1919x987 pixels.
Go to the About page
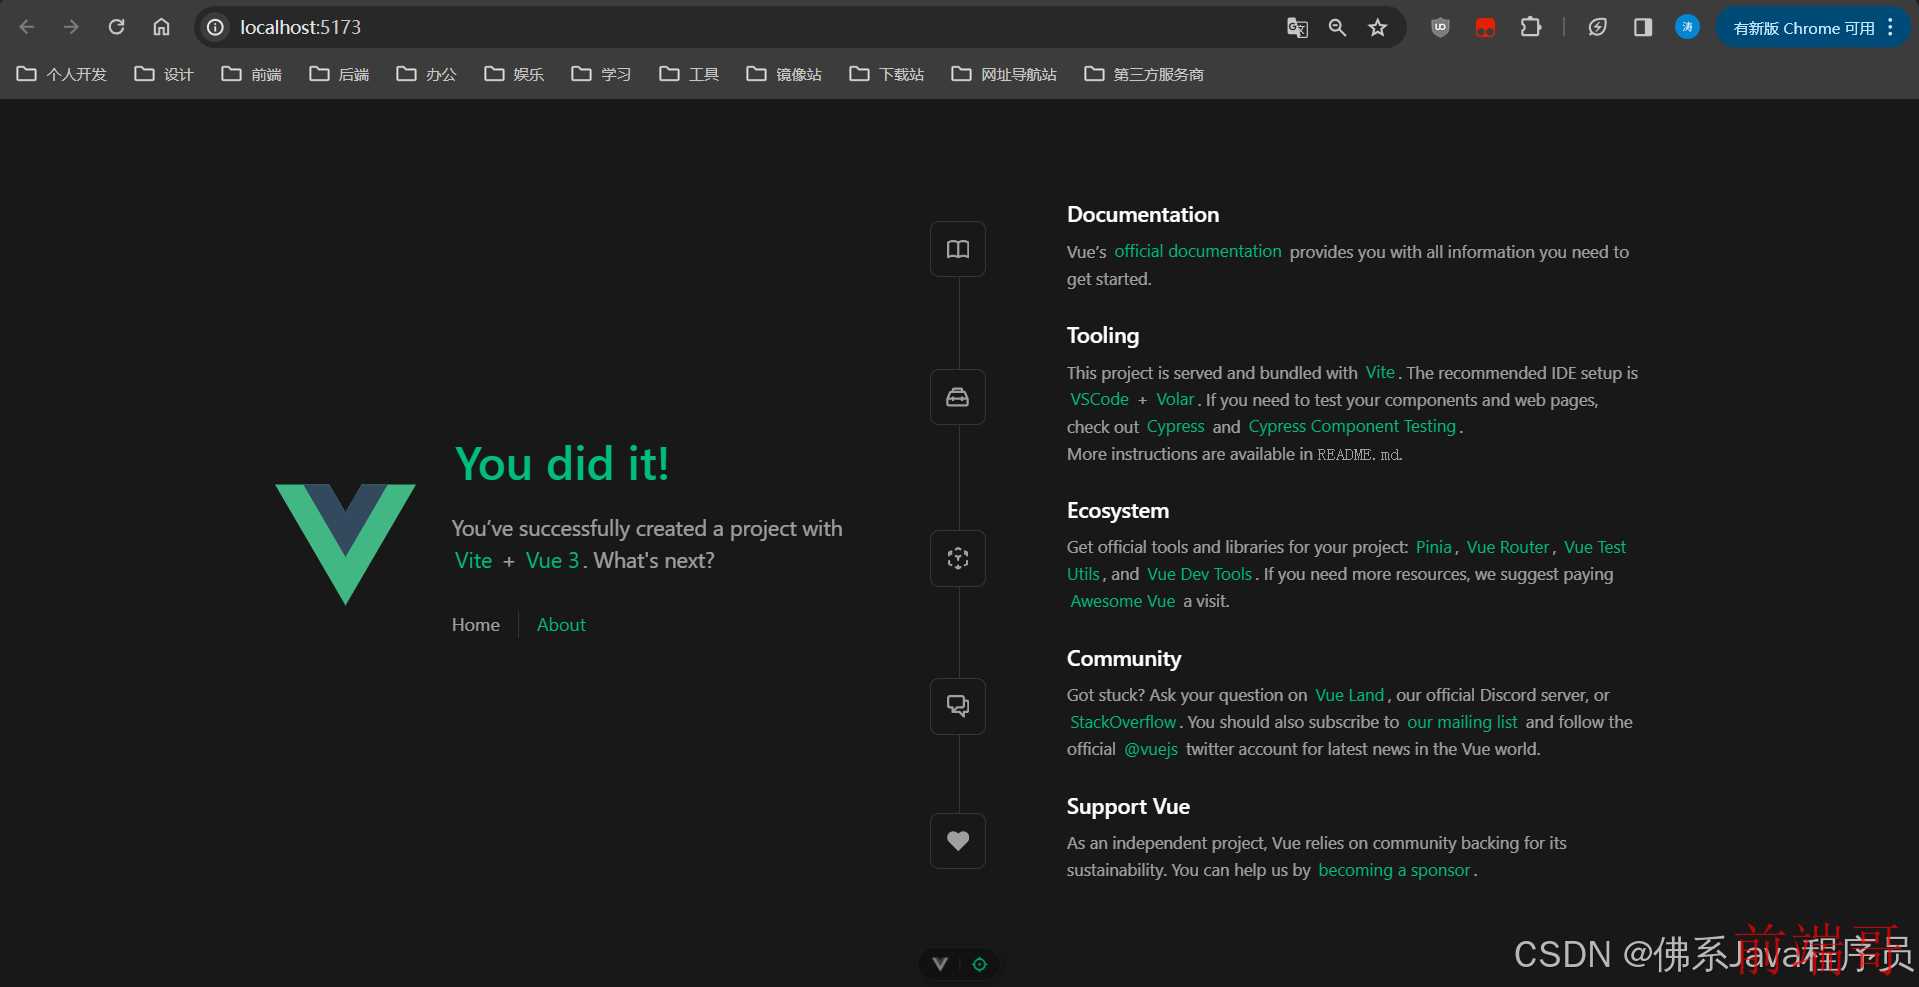(x=561, y=625)
